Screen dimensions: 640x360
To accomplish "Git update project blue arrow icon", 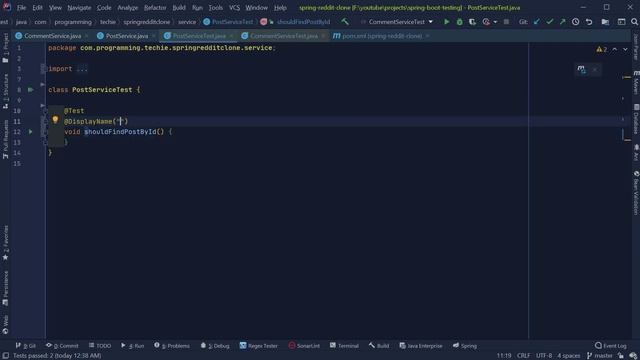I will point(537,22).
